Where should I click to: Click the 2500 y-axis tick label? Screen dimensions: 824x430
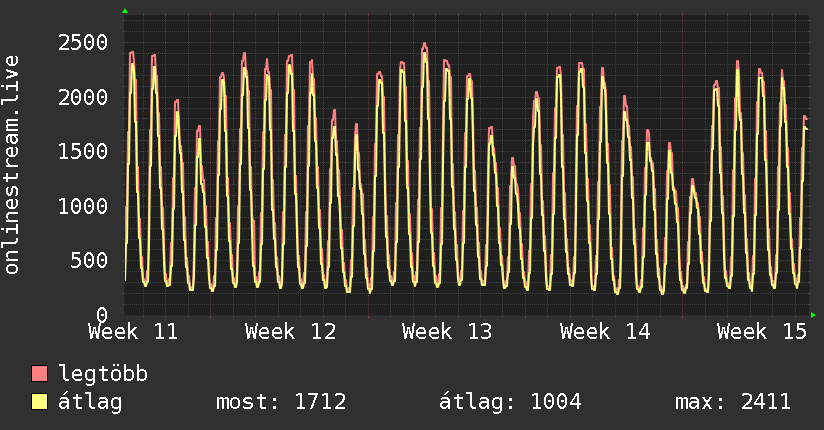pyautogui.click(x=83, y=43)
